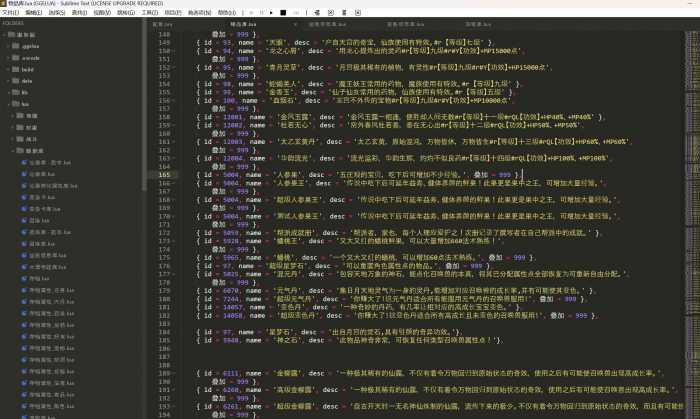
Task: Click the name '人参果' on line 165
Action: [286, 175]
